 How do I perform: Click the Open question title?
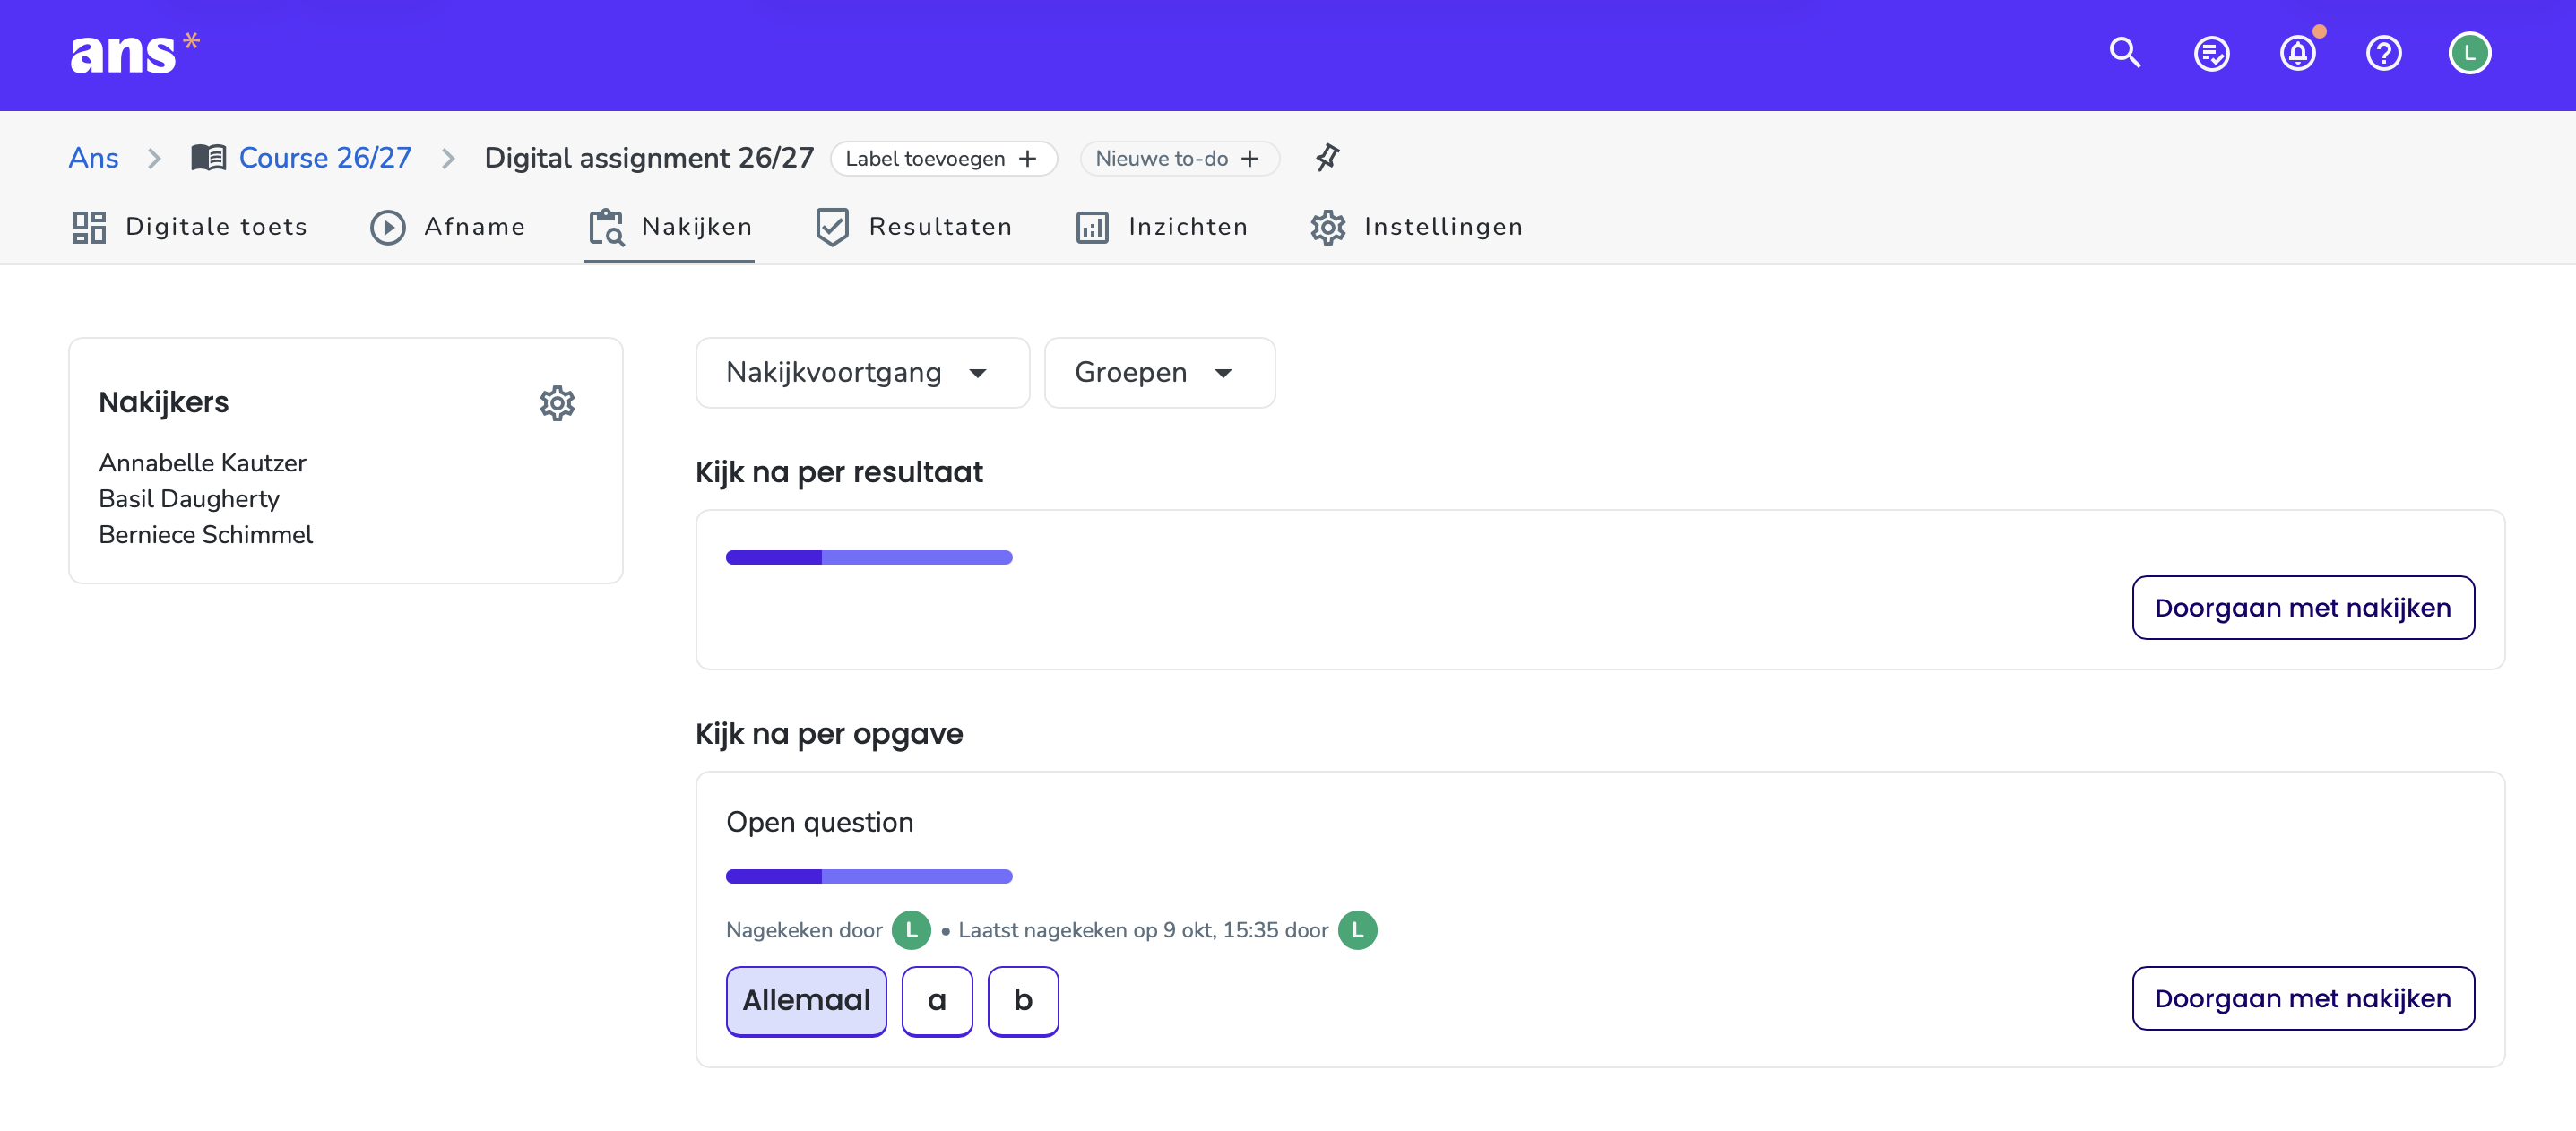819,822
